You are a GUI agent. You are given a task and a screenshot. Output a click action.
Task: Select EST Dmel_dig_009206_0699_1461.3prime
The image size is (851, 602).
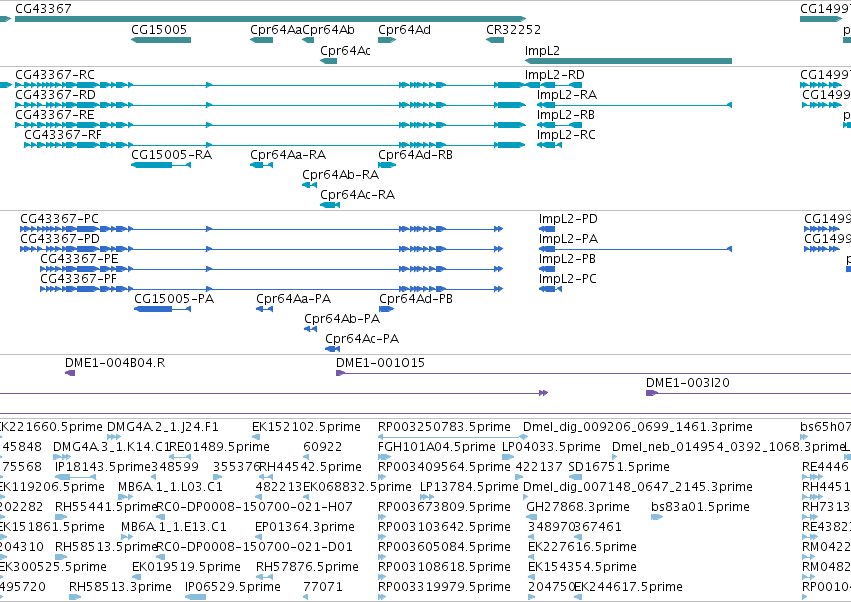pos(638,427)
